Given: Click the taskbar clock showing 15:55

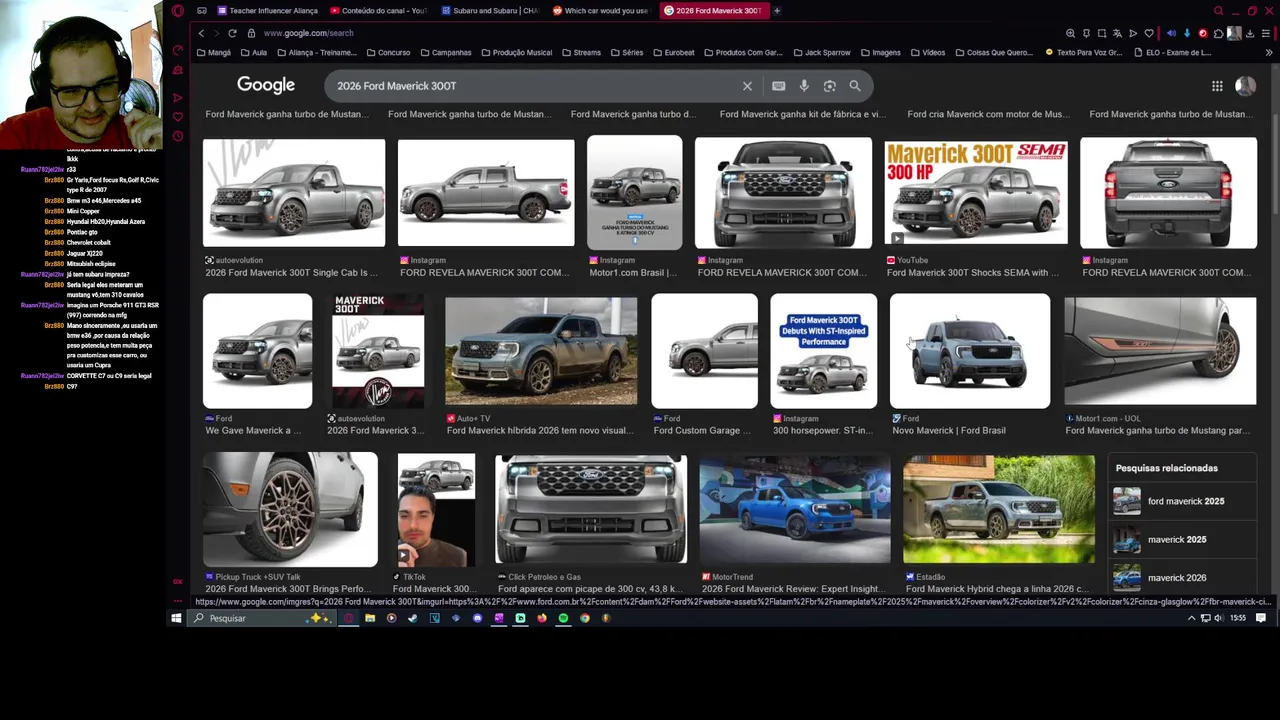Looking at the screenshot, I should click(x=1238, y=618).
